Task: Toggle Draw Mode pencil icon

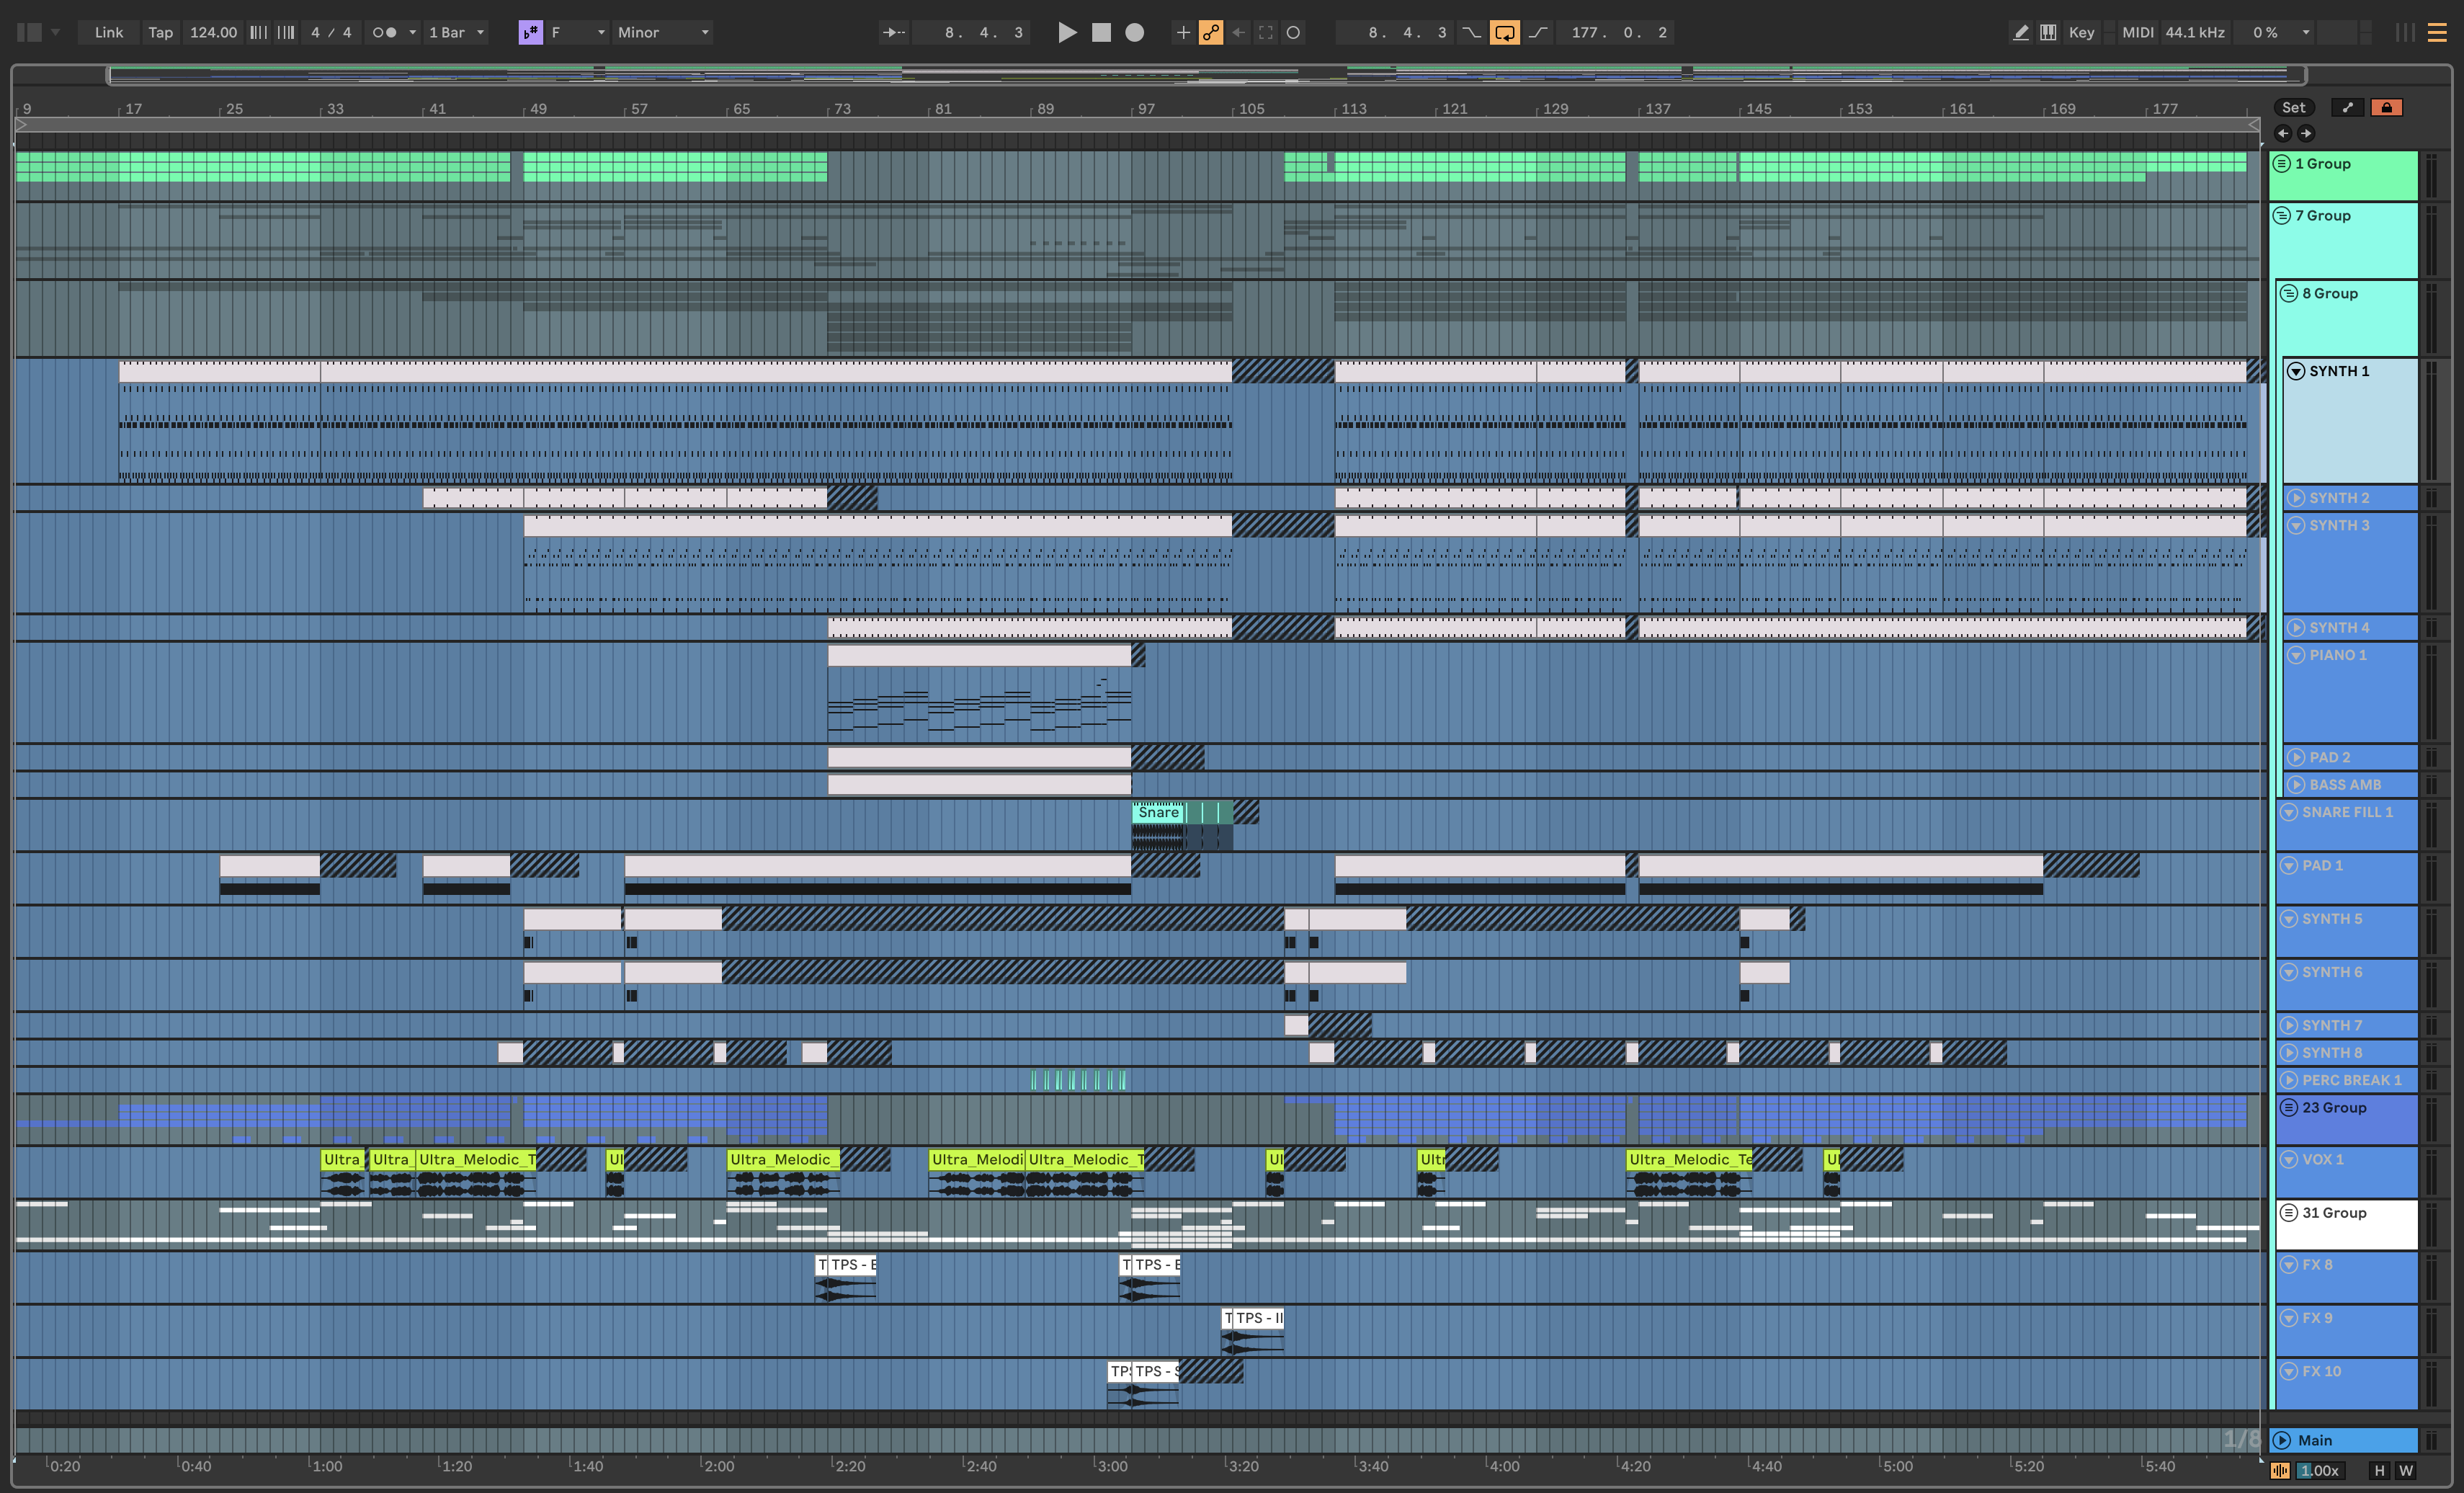Action: pyautogui.click(x=2020, y=32)
